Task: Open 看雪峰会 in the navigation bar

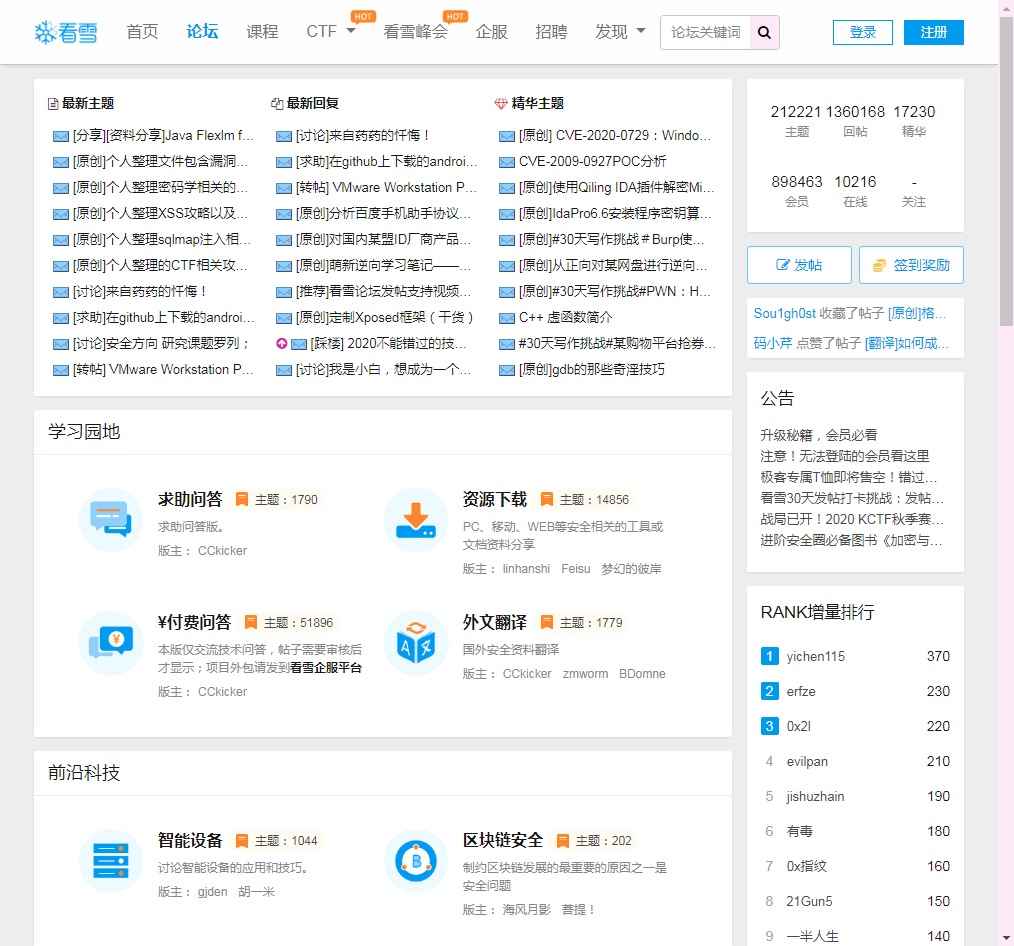Action: pos(415,31)
